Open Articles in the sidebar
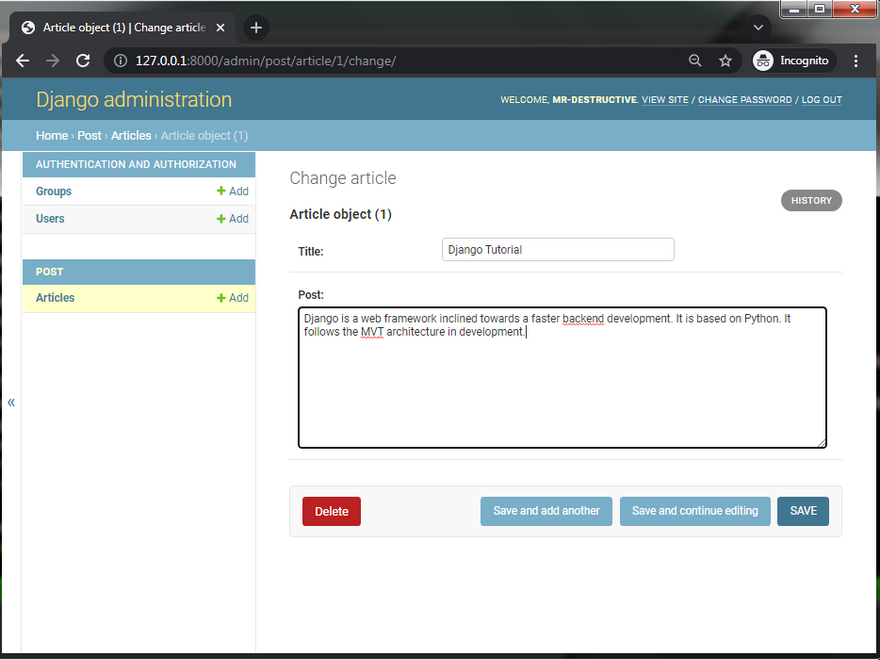 point(55,298)
